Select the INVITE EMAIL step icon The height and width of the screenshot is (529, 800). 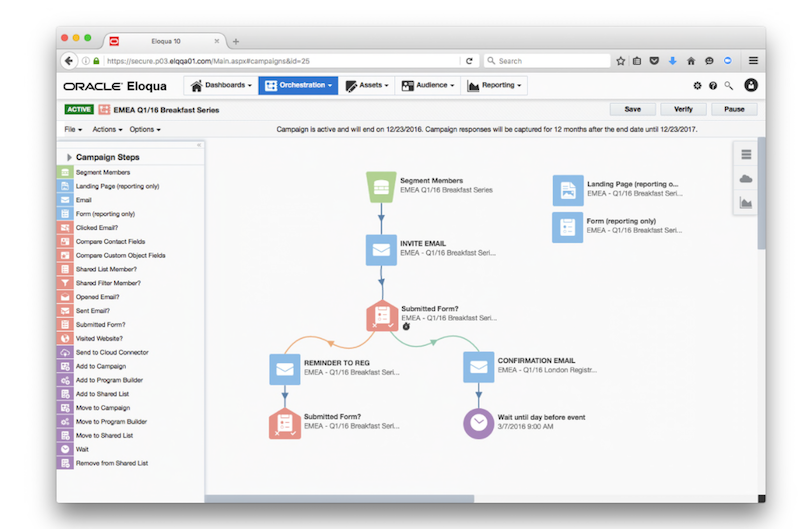(381, 249)
